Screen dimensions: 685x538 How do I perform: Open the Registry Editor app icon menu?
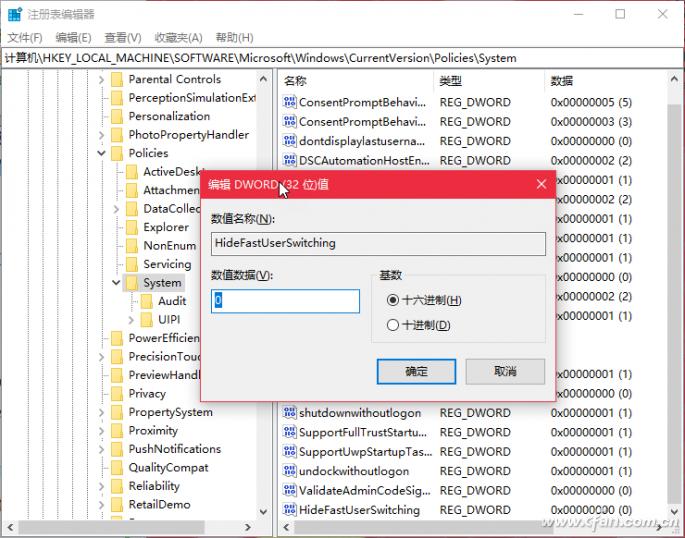(14, 14)
